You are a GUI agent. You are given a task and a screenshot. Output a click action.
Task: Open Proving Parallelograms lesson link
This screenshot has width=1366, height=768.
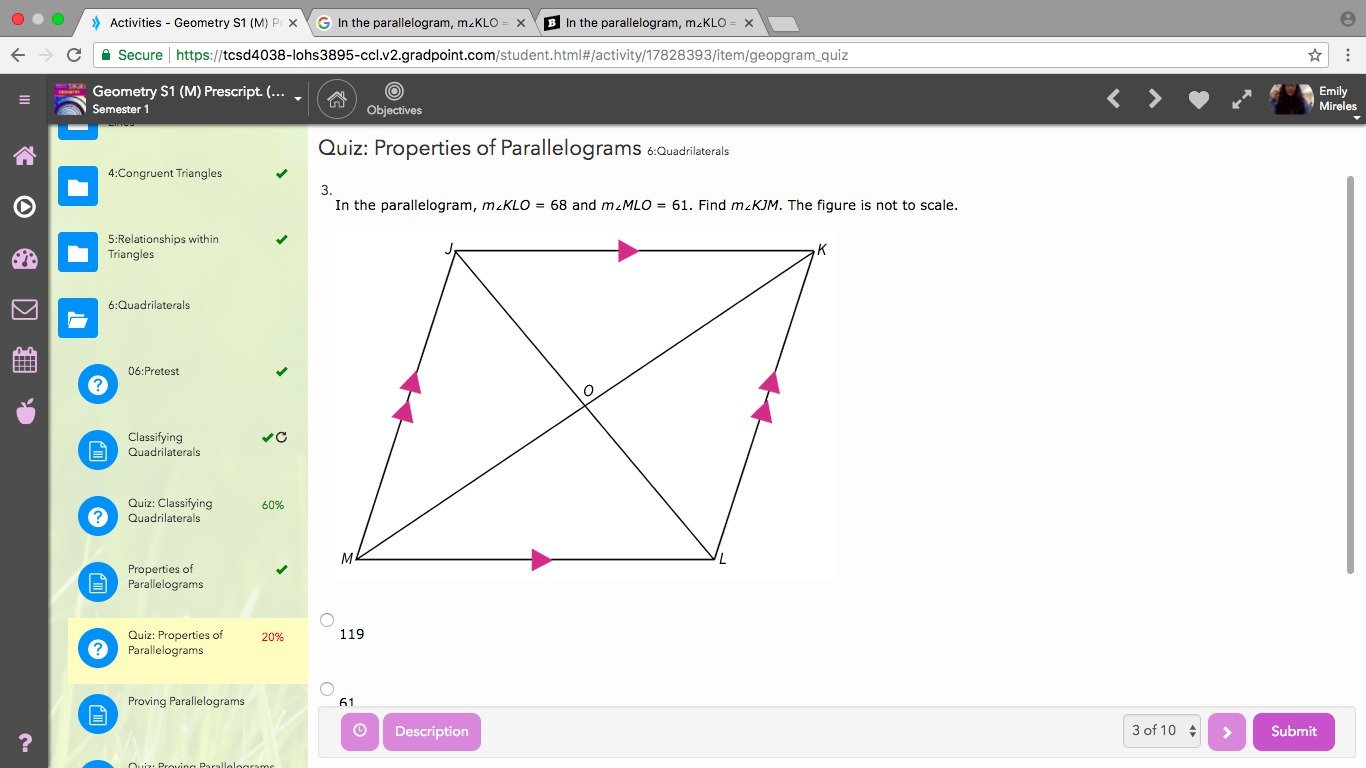click(186, 701)
